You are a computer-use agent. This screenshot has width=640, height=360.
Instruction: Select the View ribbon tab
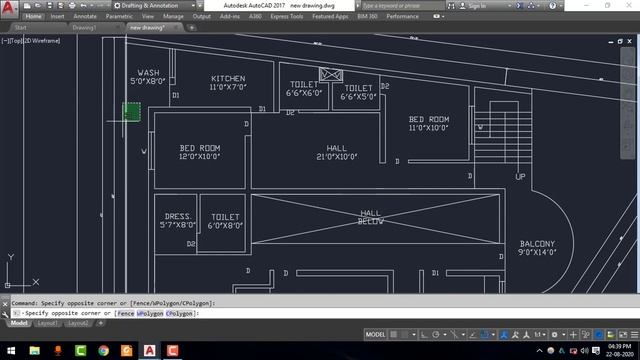click(148, 16)
